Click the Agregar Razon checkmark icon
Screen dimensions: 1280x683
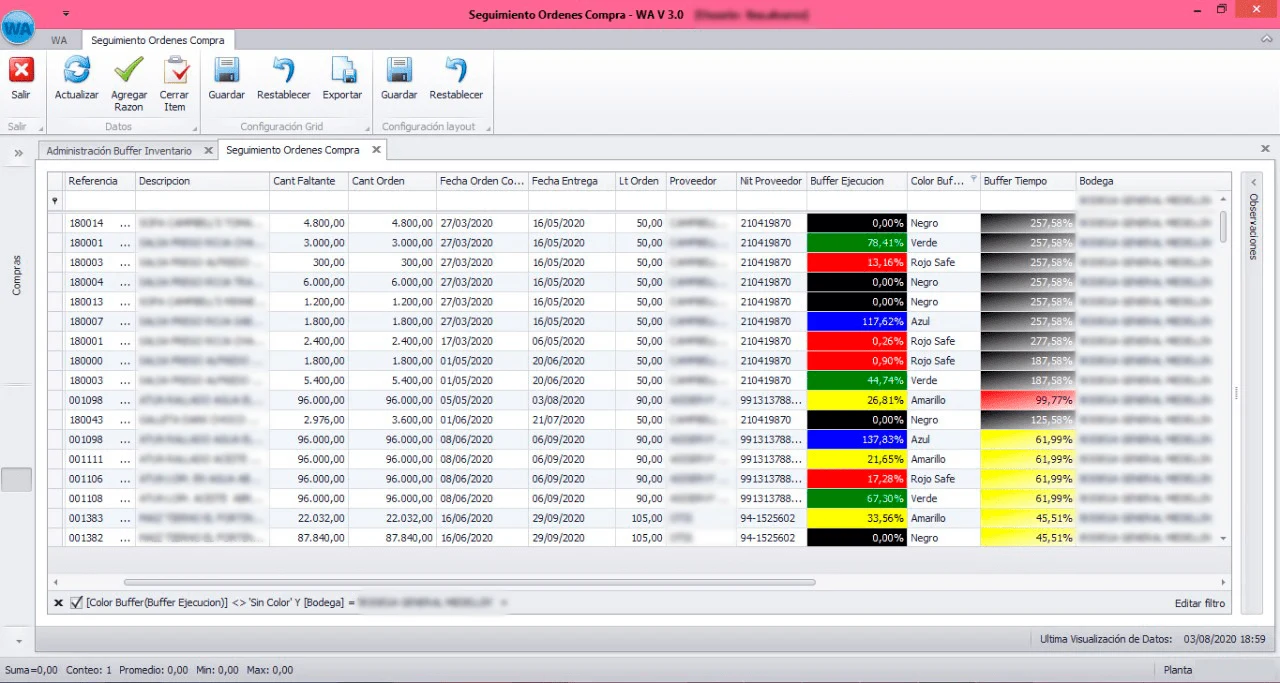[129, 71]
